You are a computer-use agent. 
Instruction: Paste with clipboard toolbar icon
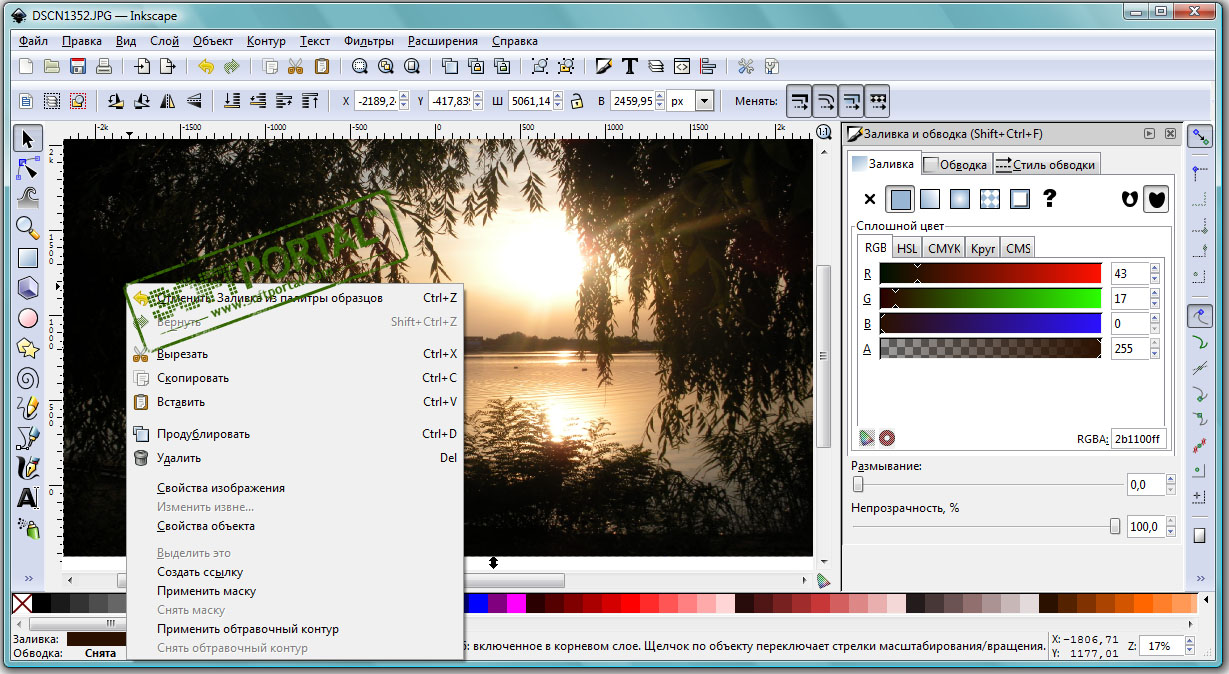coord(321,67)
